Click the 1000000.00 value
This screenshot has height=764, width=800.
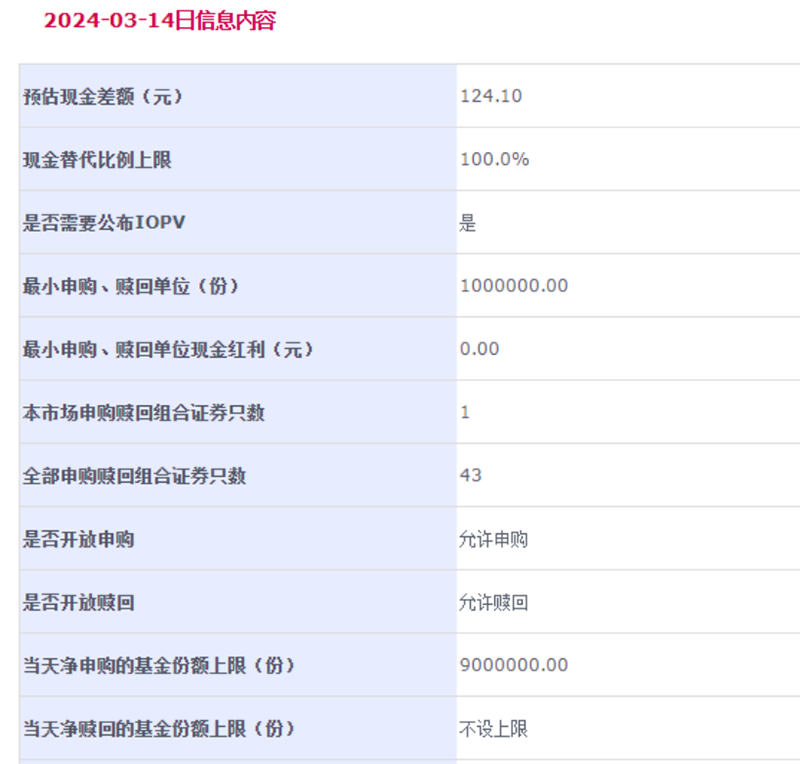coord(514,286)
